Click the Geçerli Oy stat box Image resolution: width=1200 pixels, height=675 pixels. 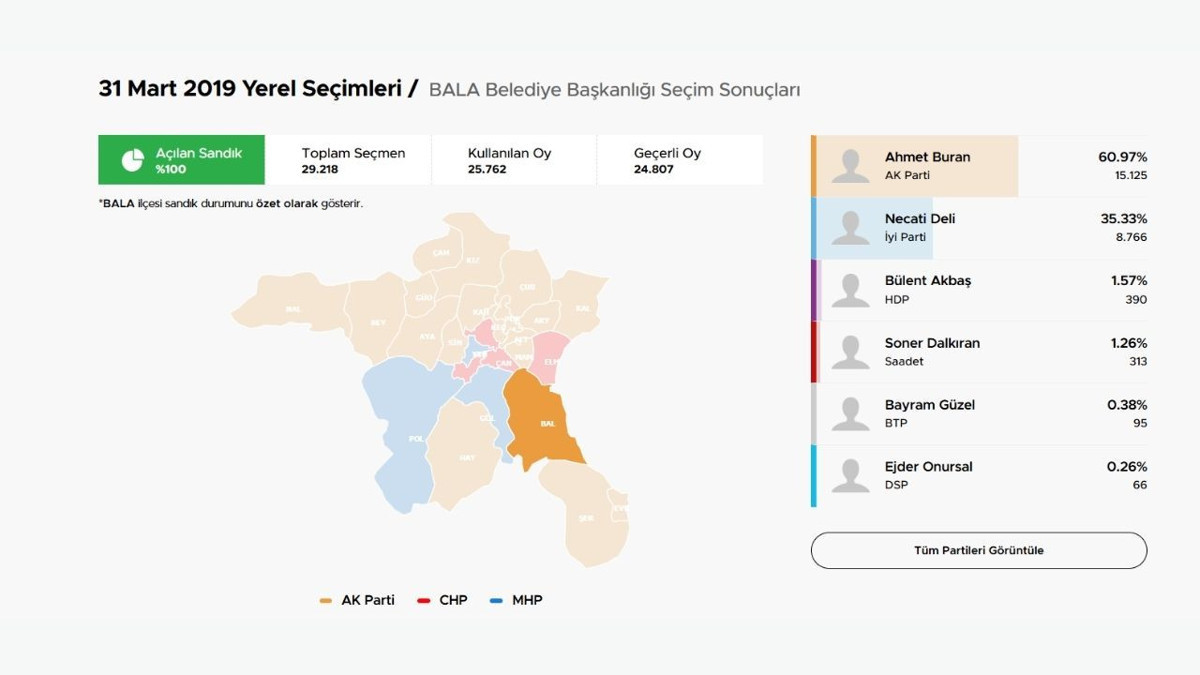click(680, 160)
